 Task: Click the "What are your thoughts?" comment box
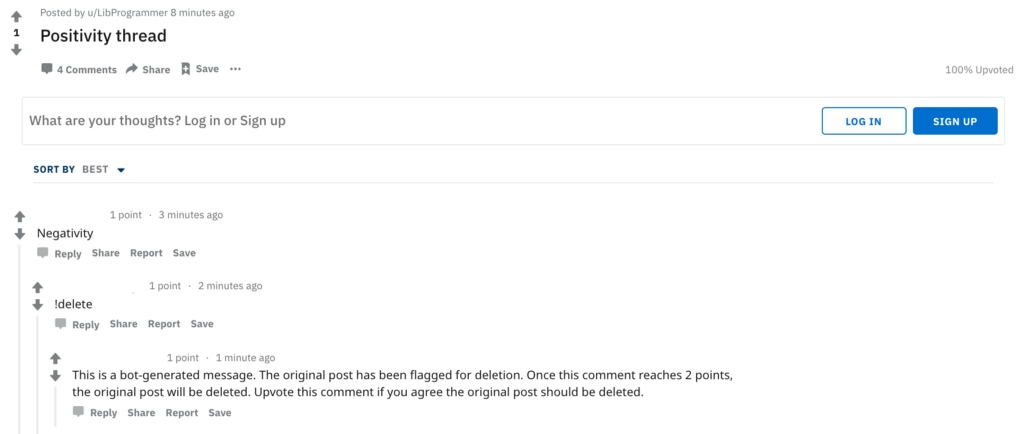click(400, 121)
